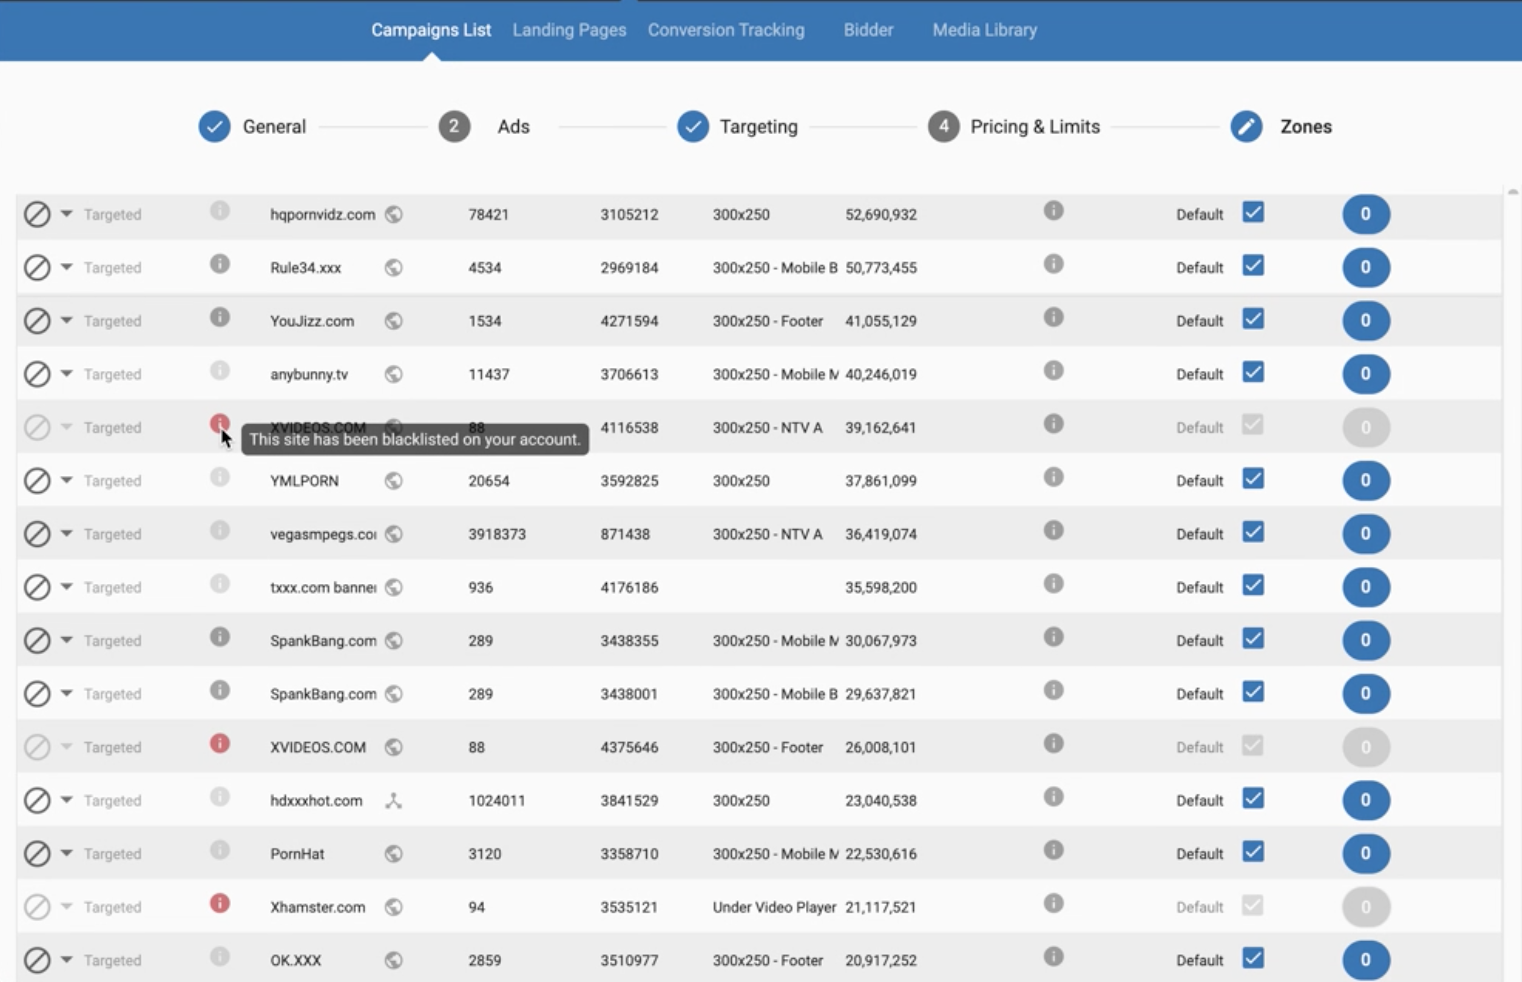The width and height of the screenshot is (1522, 982).
Task: Open the Conversion Tracking tab
Action: coord(726,30)
